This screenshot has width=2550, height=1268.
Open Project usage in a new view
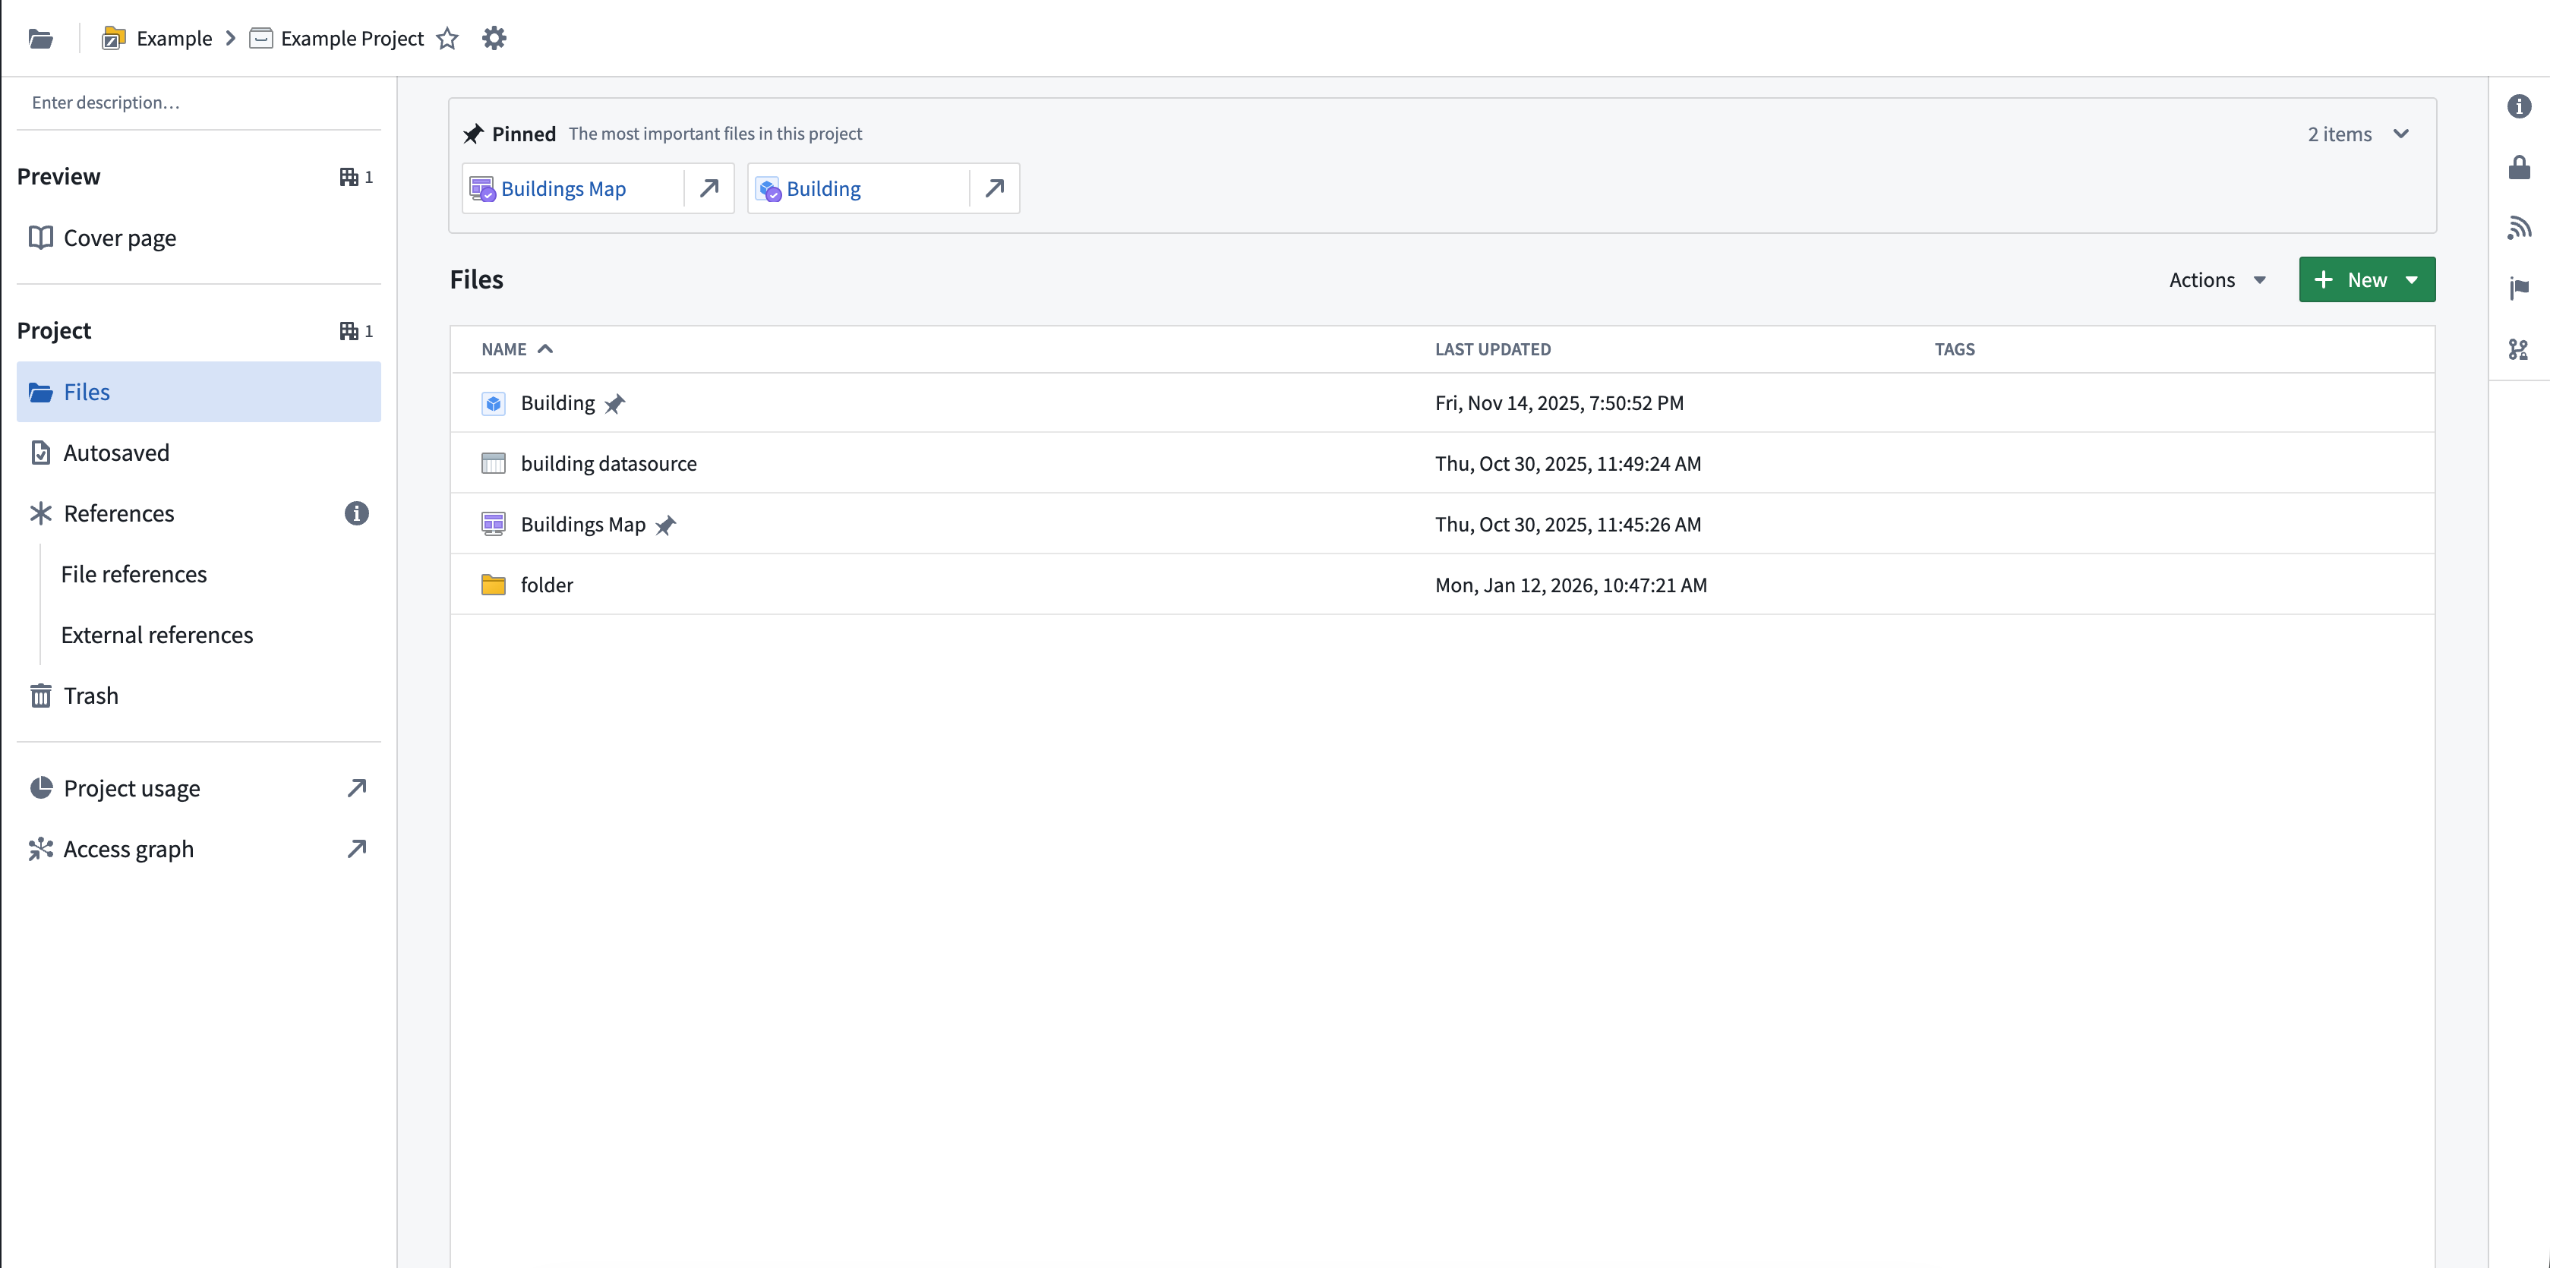355,788
